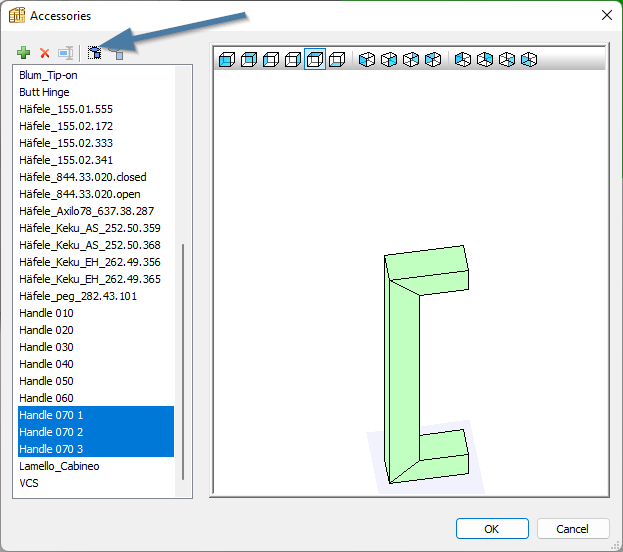
Task: Choose the first isometric view in middle group
Action: click(x=367, y=60)
